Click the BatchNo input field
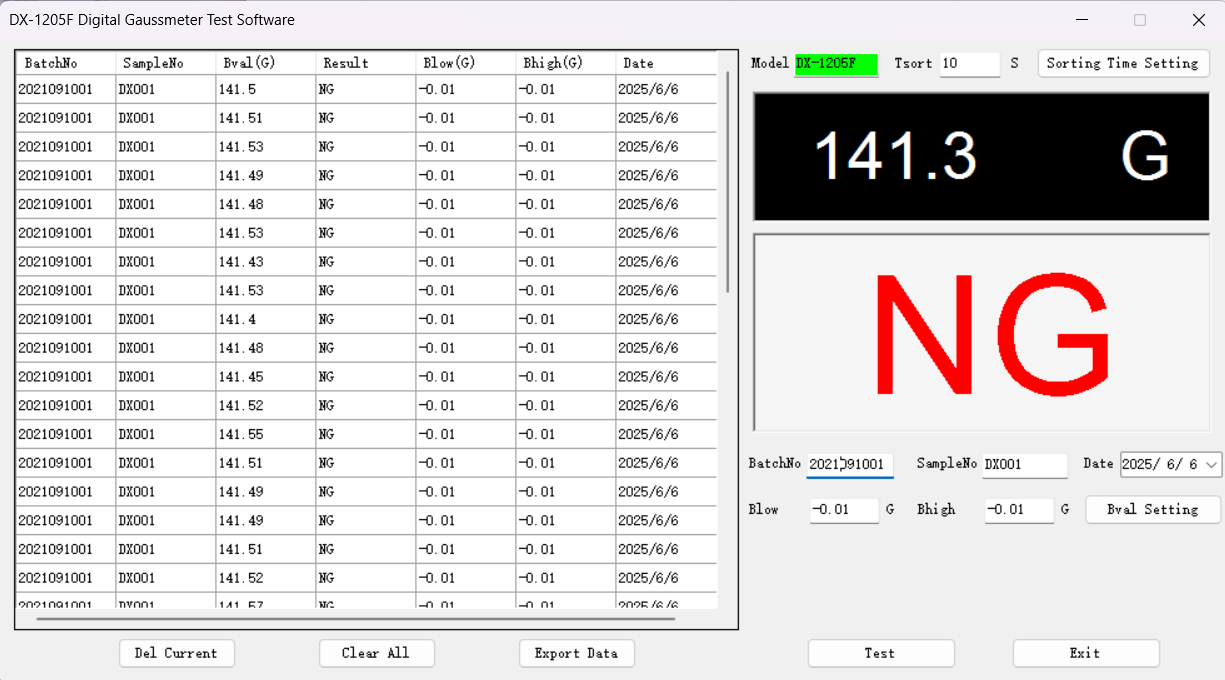The height and width of the screenshot is (680, 1225). point(850,465)
